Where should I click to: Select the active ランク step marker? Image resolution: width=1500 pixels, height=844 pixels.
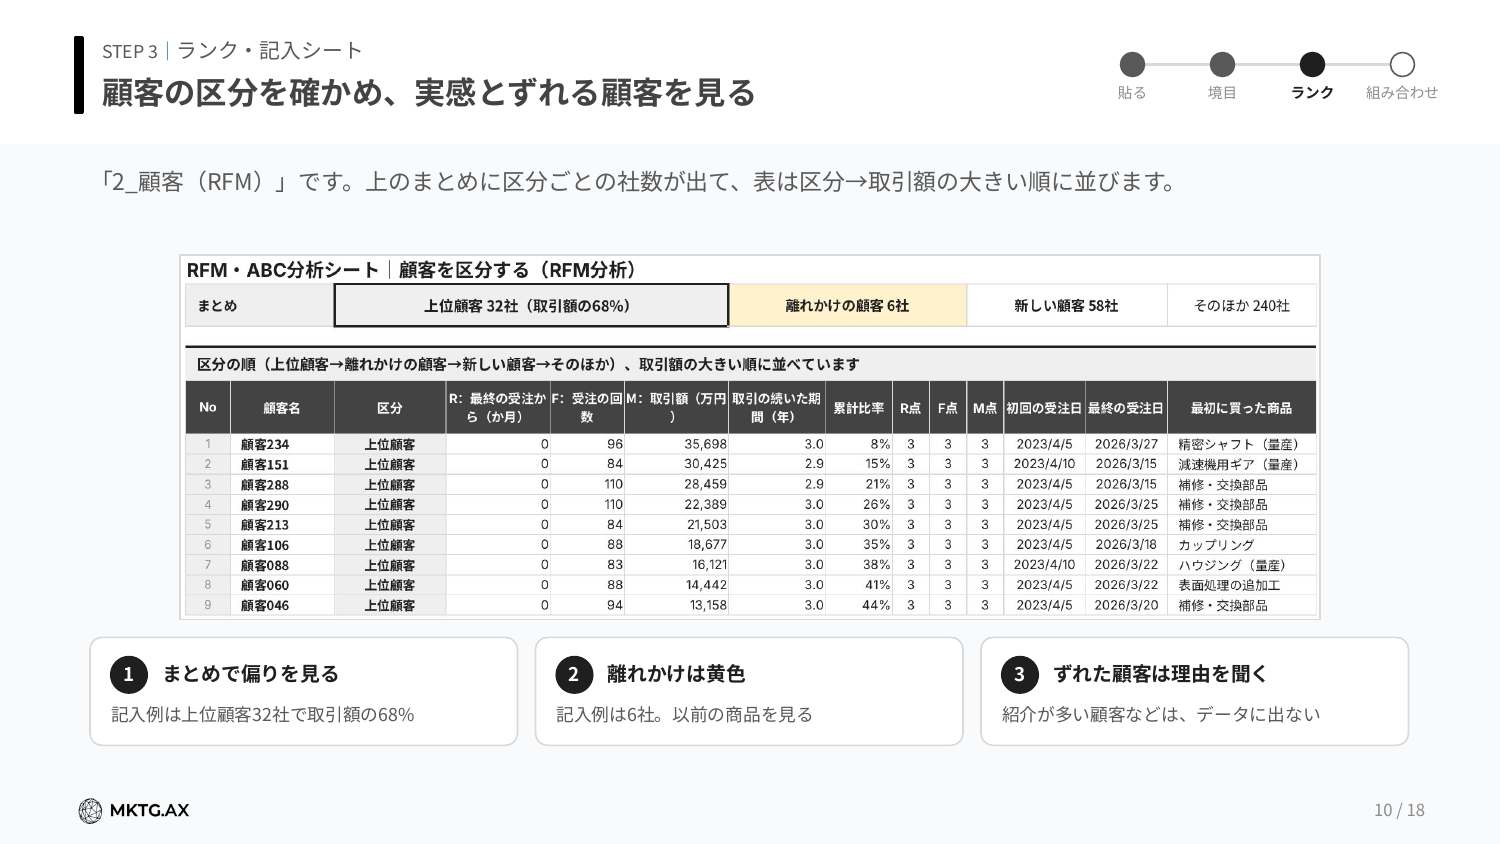1312,65
